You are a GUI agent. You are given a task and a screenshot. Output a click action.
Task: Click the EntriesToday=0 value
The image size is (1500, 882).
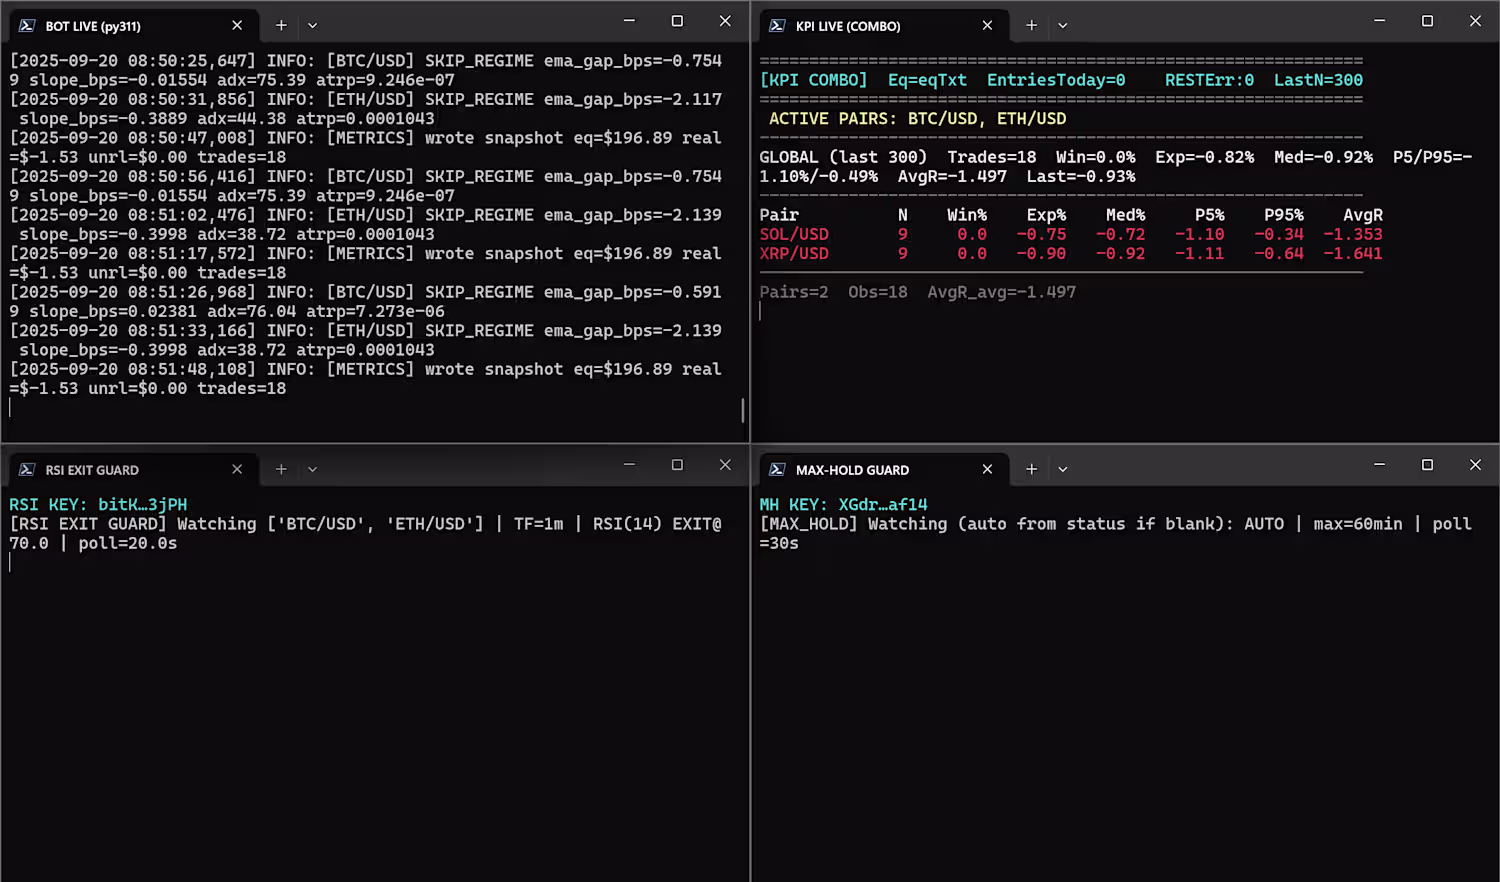click(x=1056, y=80)
